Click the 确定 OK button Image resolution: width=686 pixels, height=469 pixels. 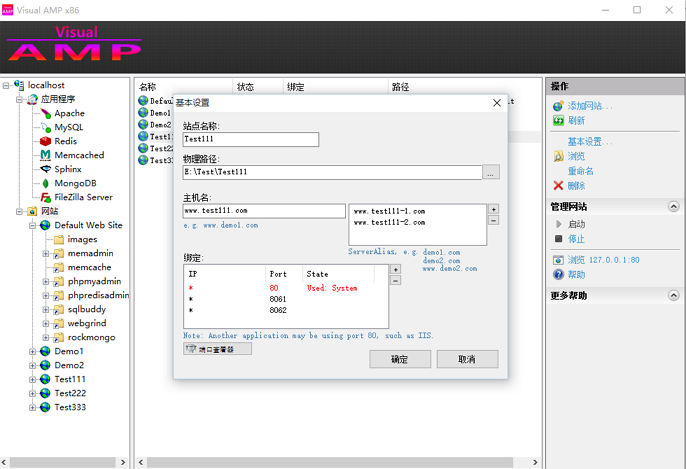tap(400, 359)
